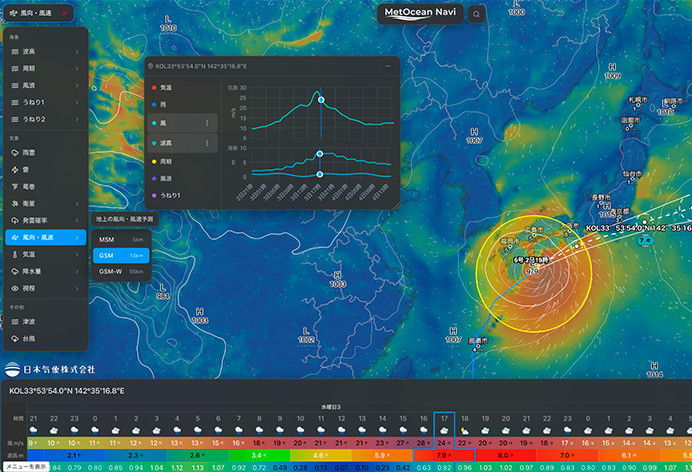This screenshot has height=472, width=692.
Task: Toggle the 風 series in the graph legend
Action: click(182, 123)
